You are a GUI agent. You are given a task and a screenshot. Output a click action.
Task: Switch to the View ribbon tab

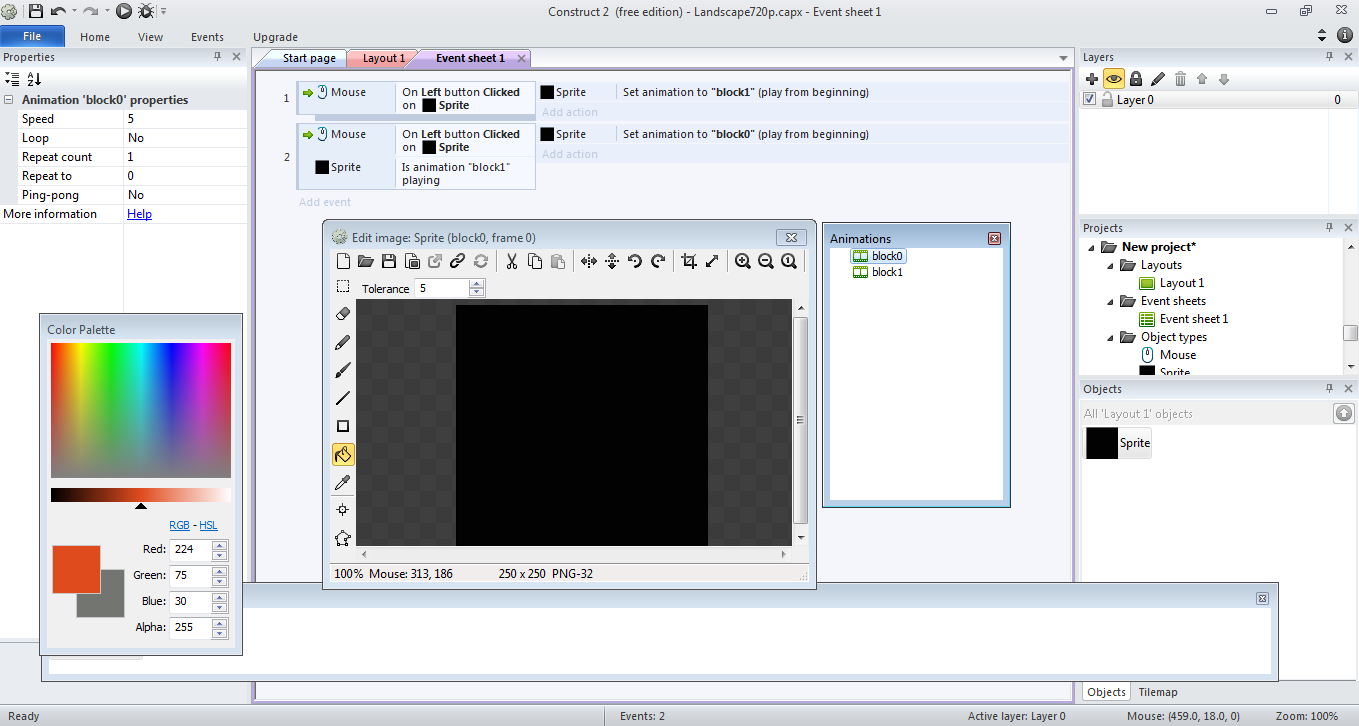point(151,37)
